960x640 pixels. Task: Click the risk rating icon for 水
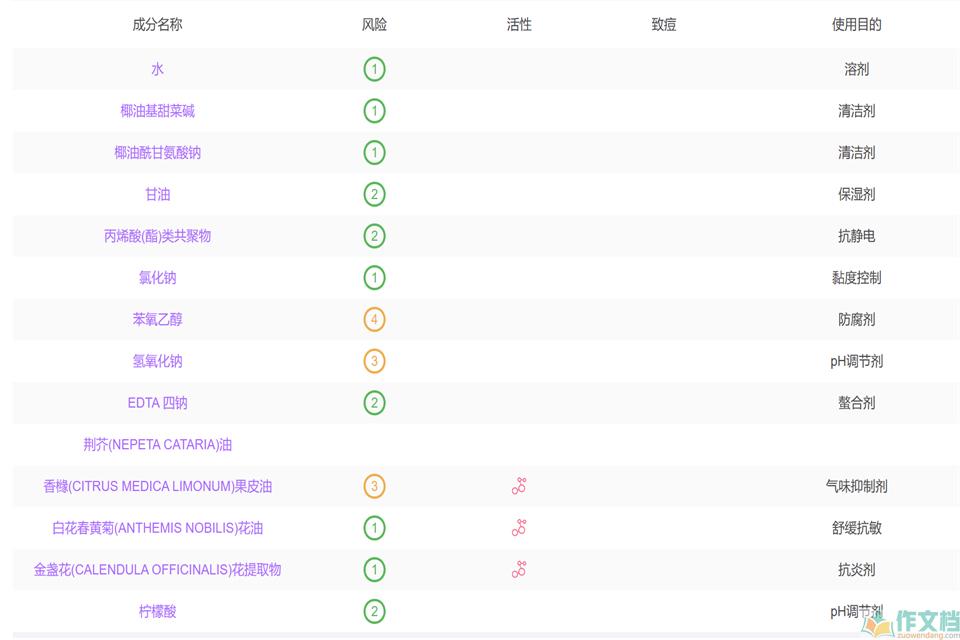pyautogui.click(x=374, y=69)
